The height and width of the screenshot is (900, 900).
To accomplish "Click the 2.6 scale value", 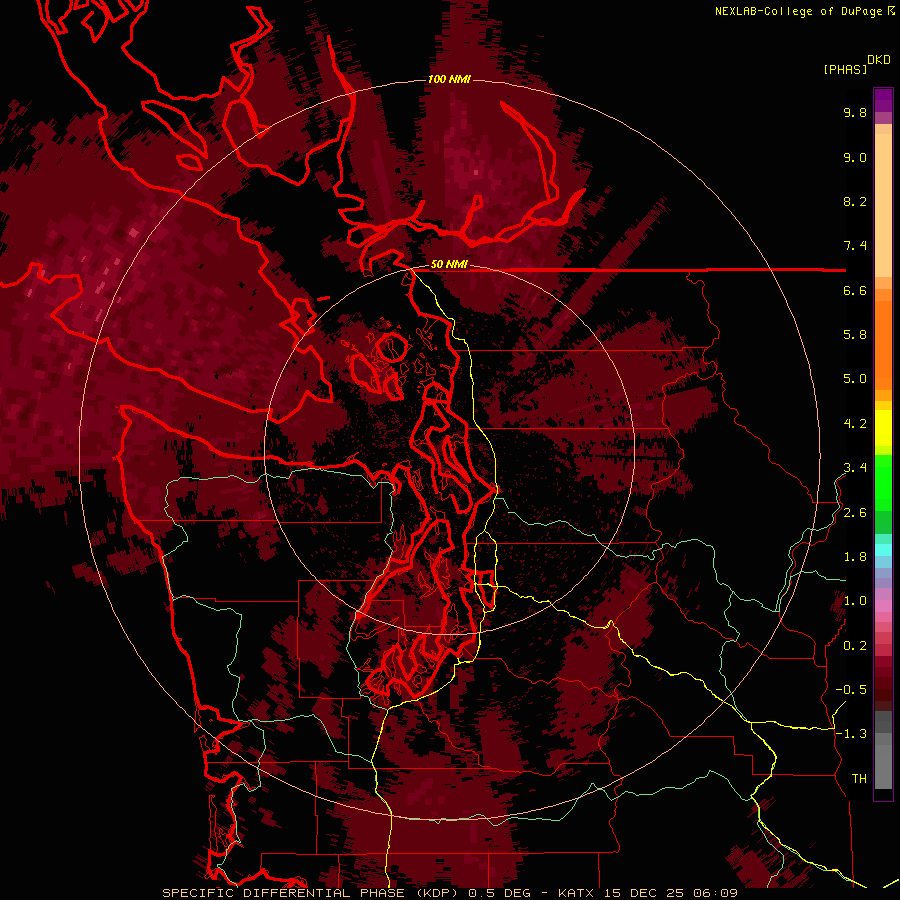I will pos(855,513).
